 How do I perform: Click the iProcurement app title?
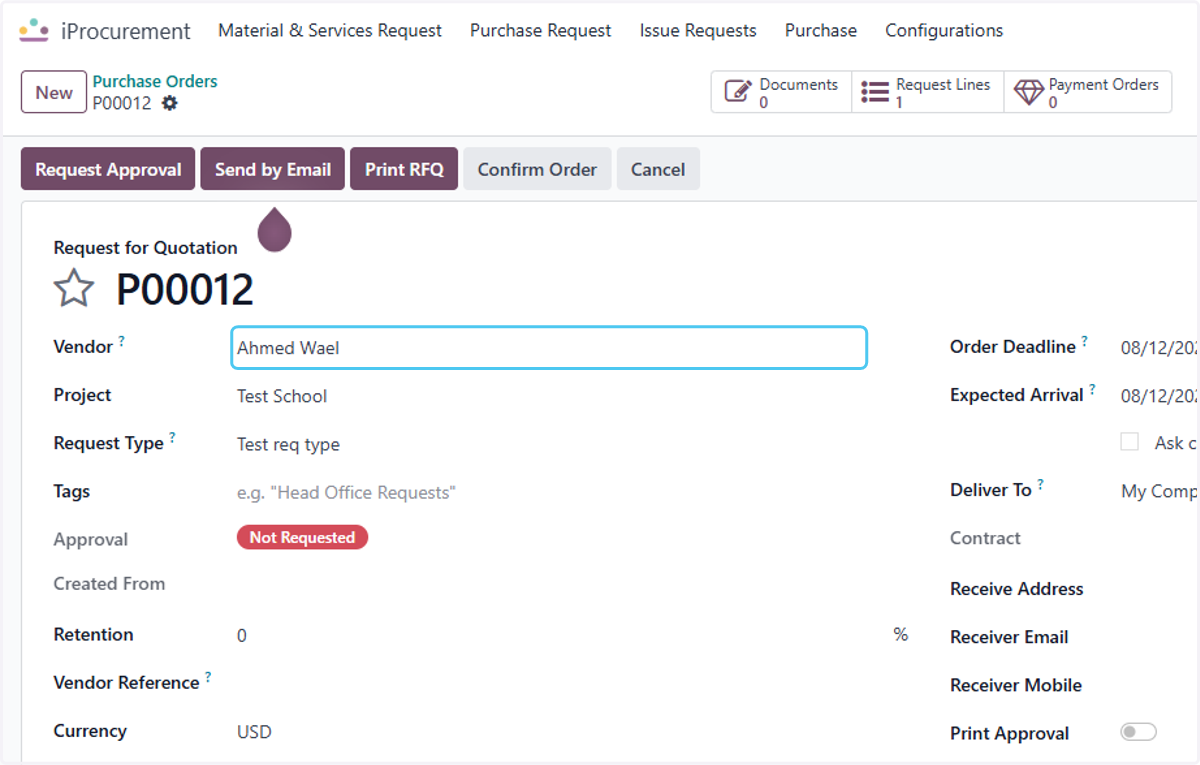(x=126, y=31)
